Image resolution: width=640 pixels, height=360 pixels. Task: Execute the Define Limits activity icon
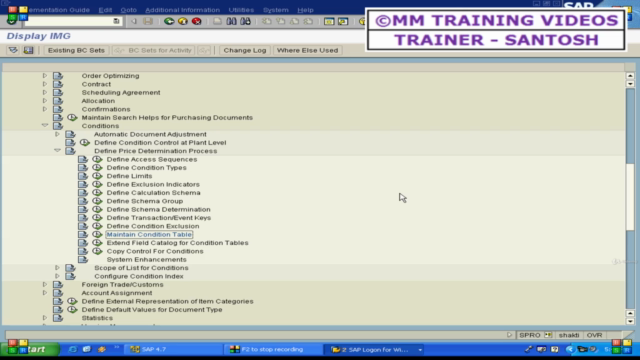(x=97, y=176)
